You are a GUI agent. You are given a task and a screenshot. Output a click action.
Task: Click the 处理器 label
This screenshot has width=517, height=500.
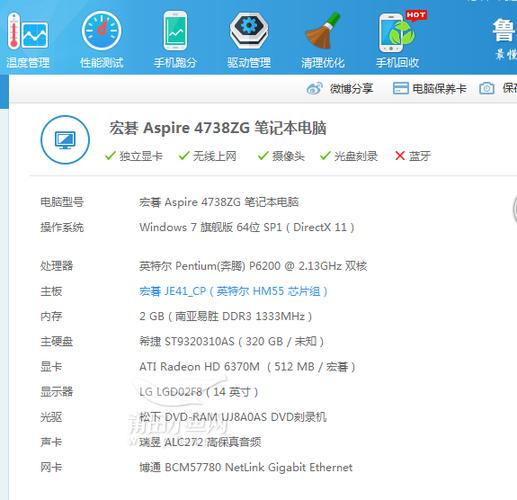(57, 266)
